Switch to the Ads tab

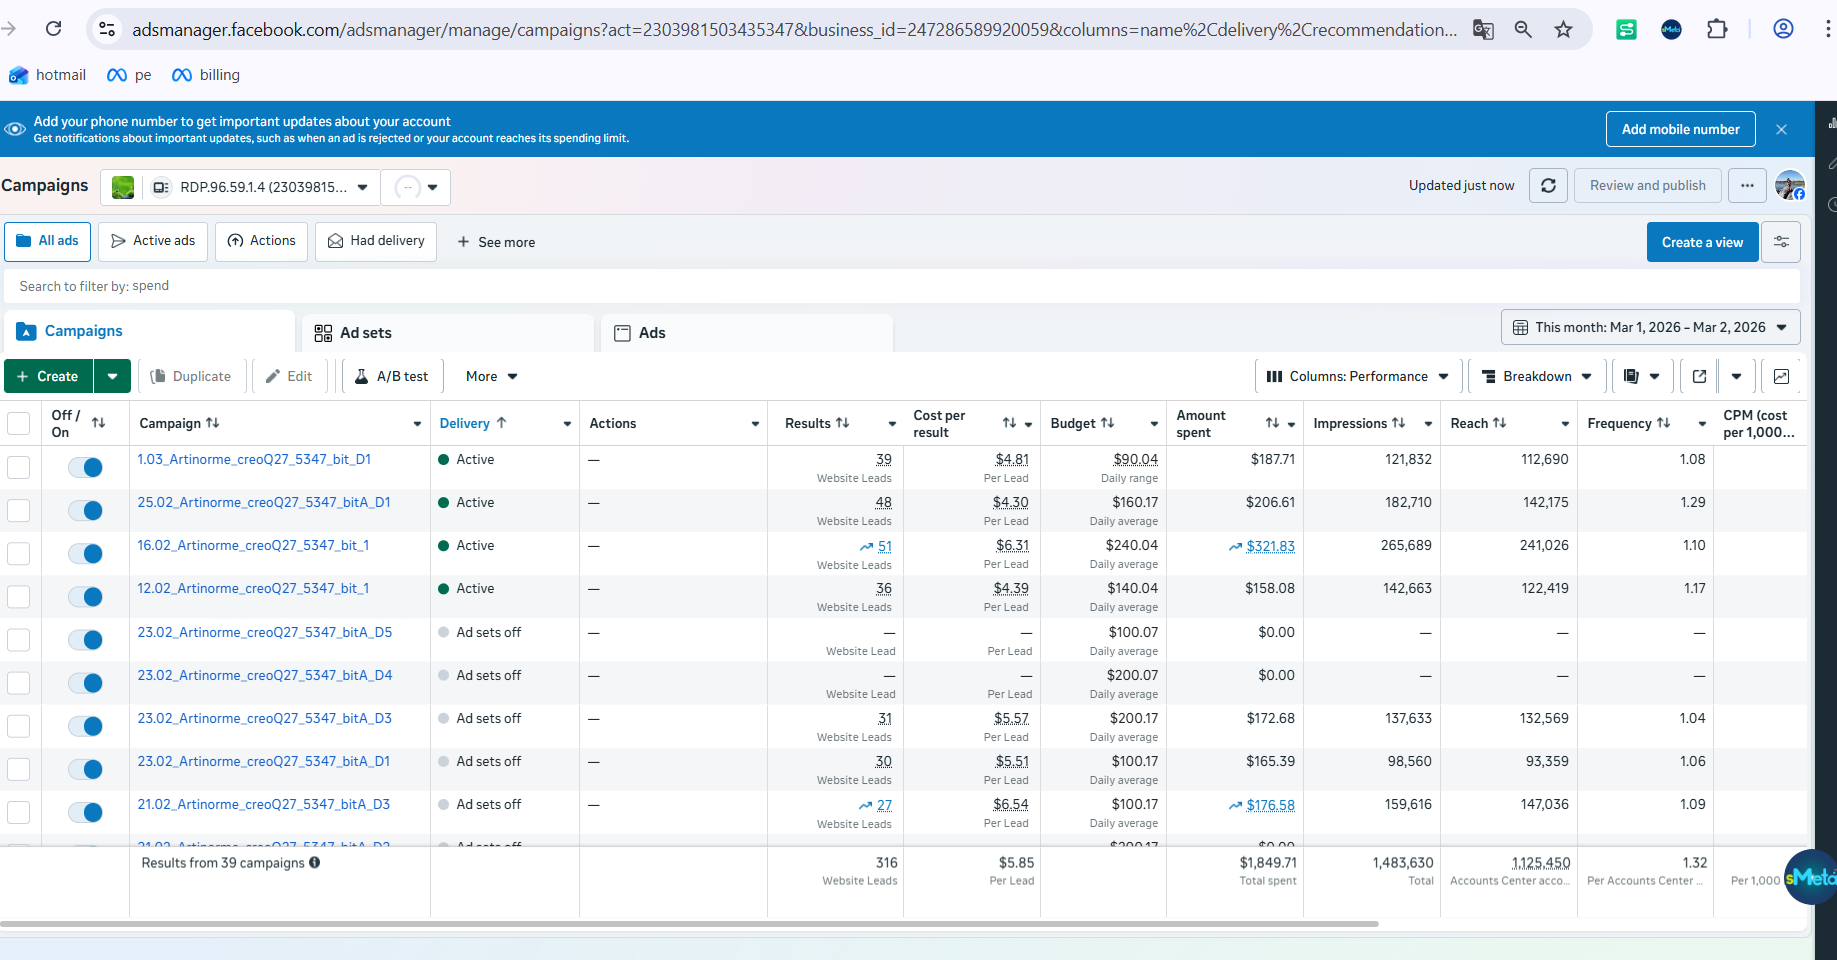[x=746, y=333]
